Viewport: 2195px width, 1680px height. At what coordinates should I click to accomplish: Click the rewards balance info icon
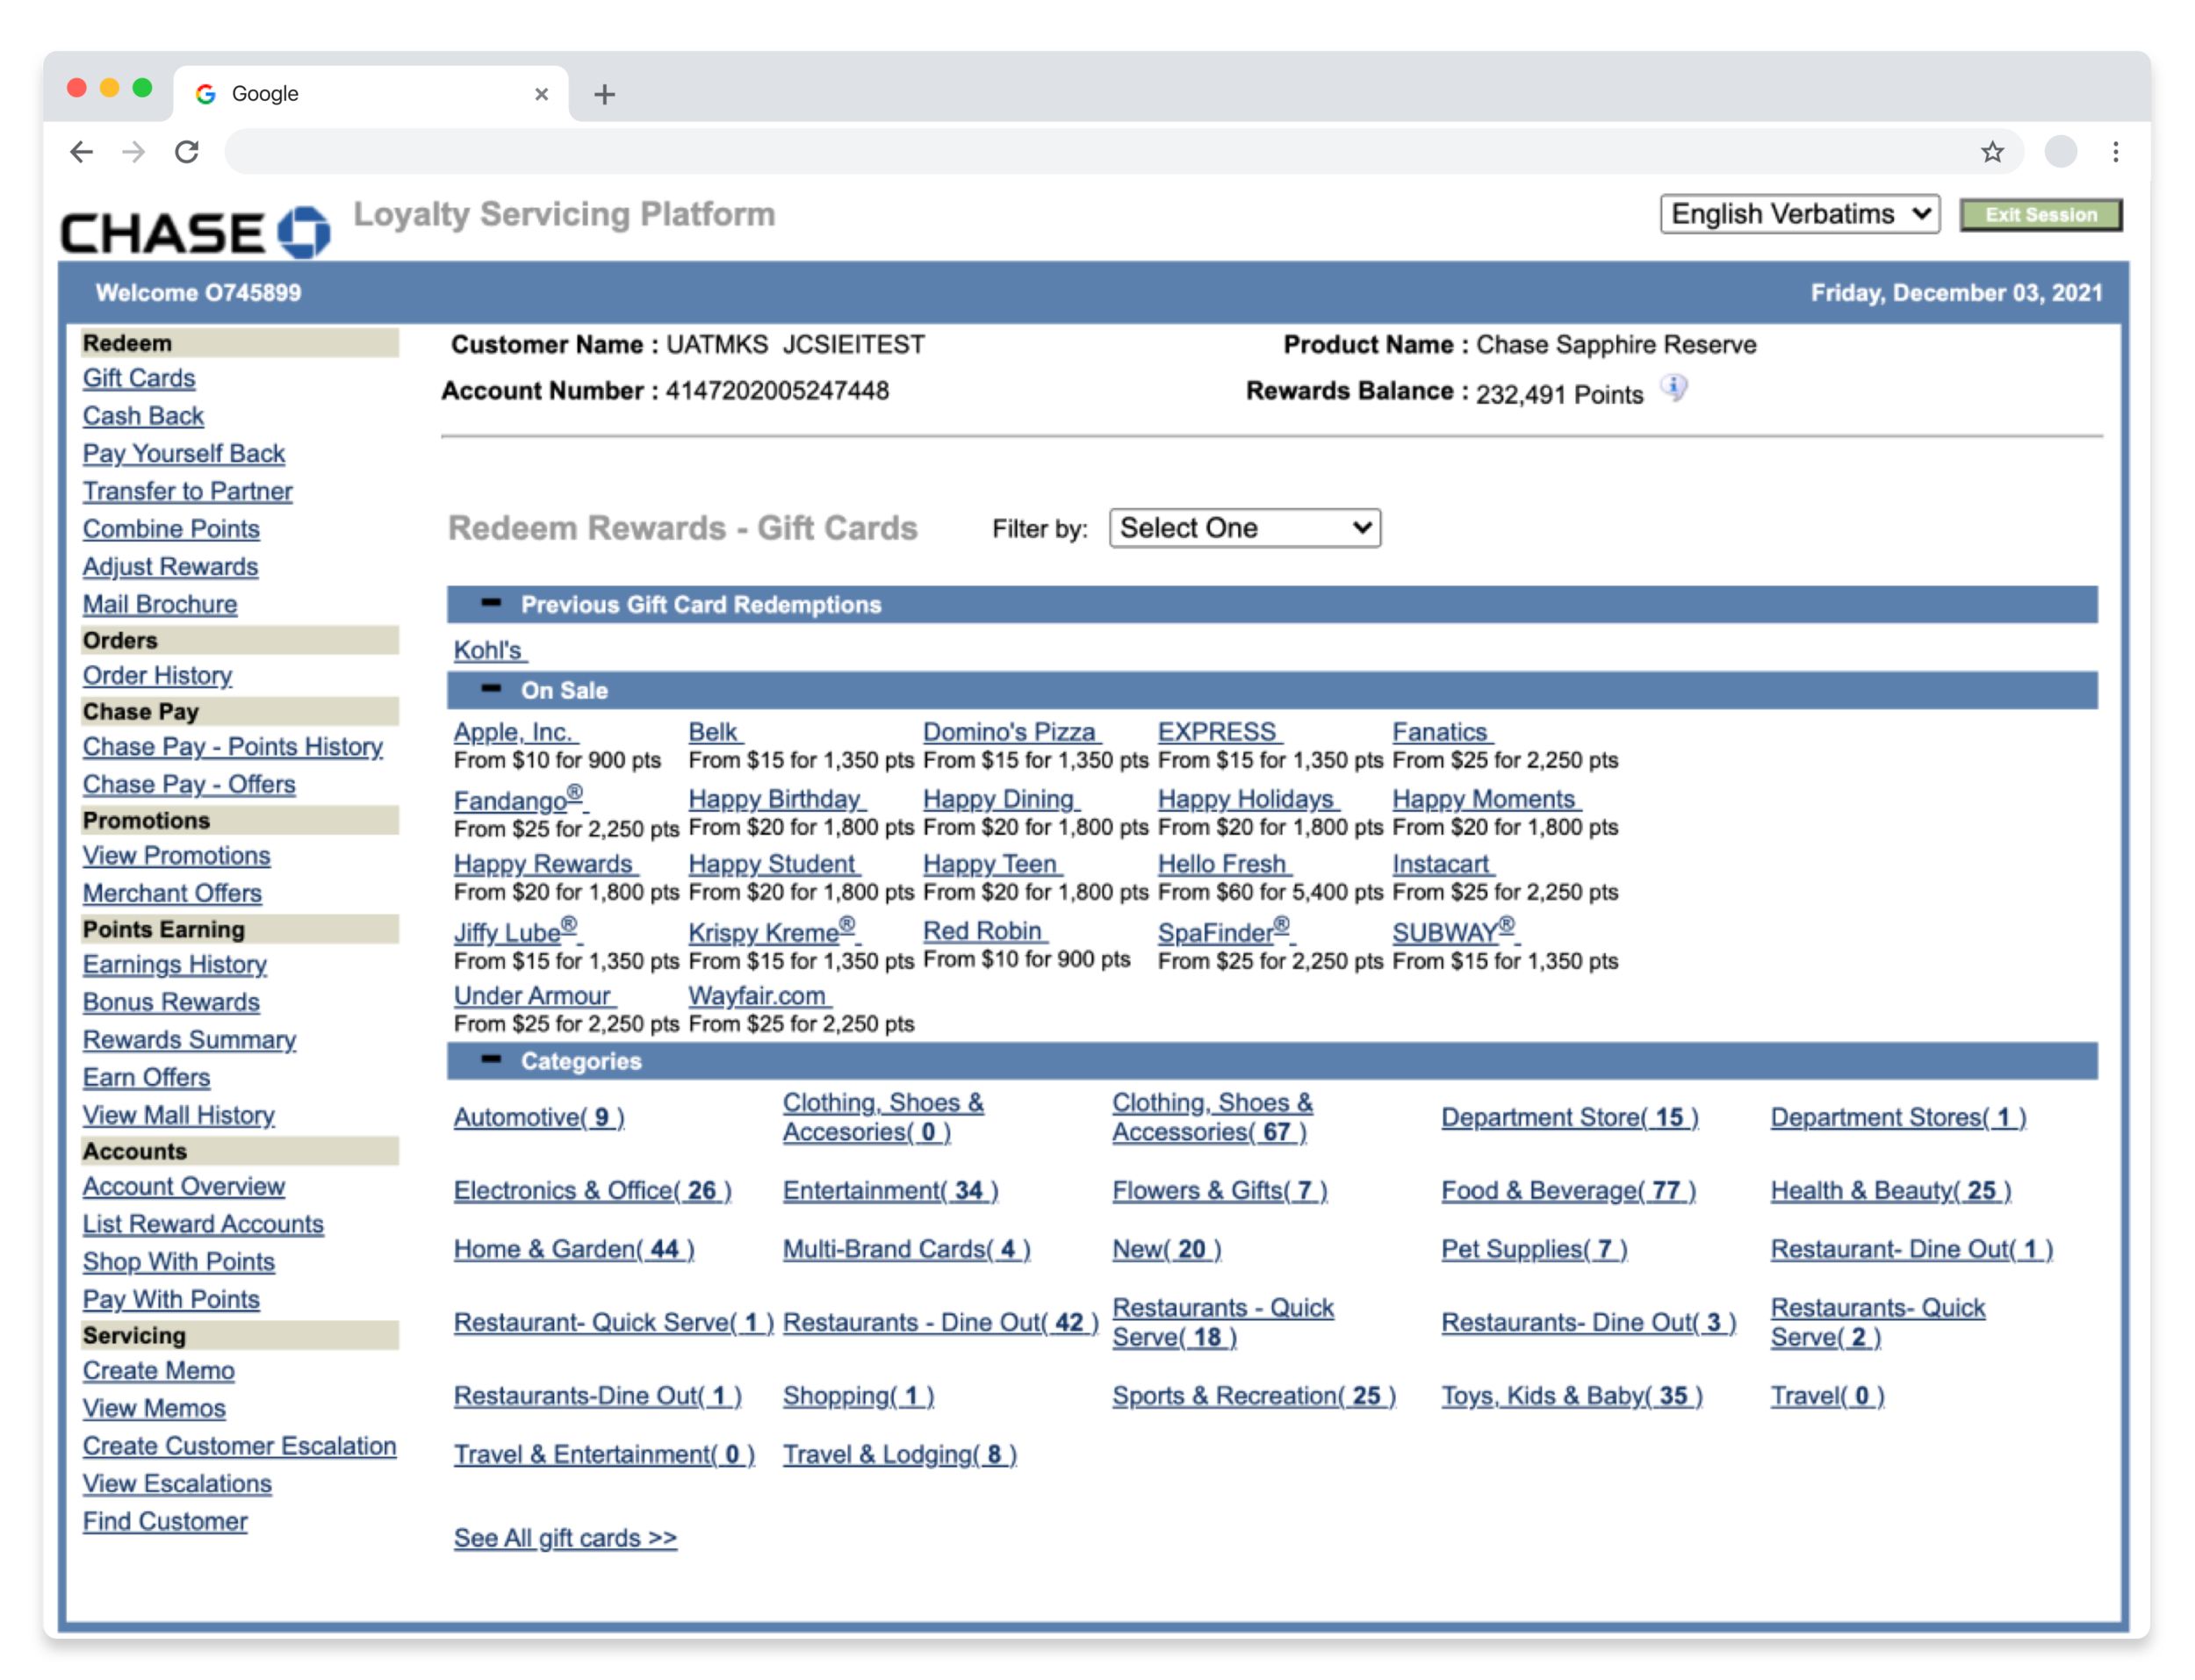[1674, 388]
